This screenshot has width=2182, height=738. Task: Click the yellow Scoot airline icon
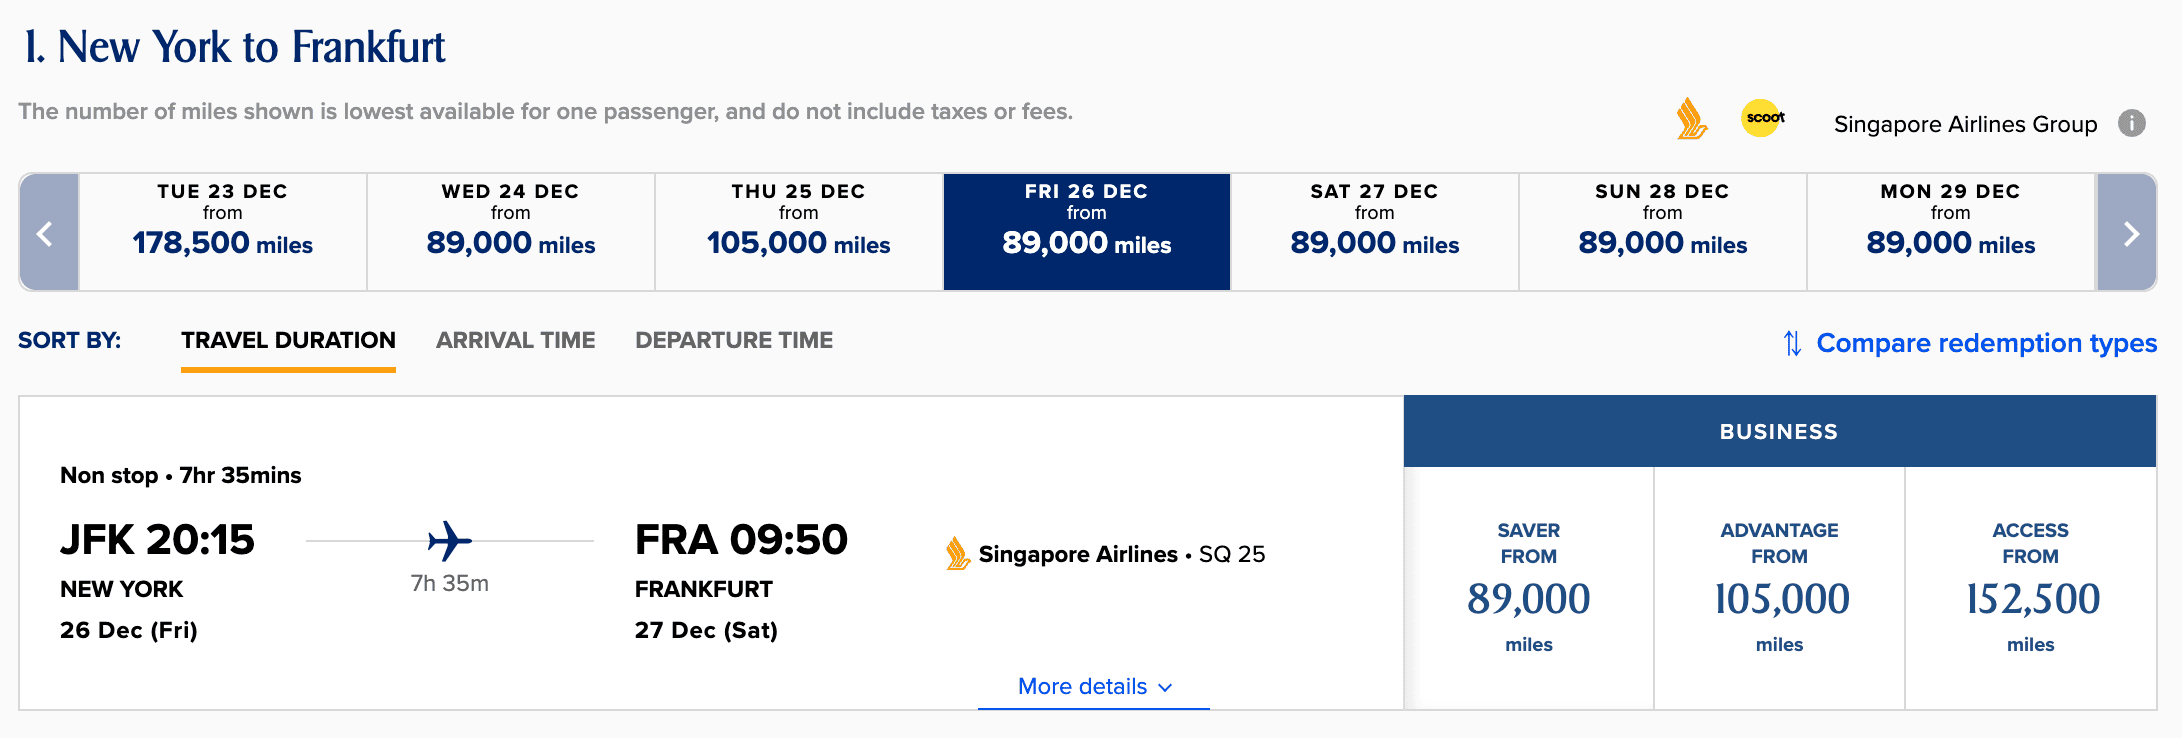pyautogui.click(x=1763, y=118)
